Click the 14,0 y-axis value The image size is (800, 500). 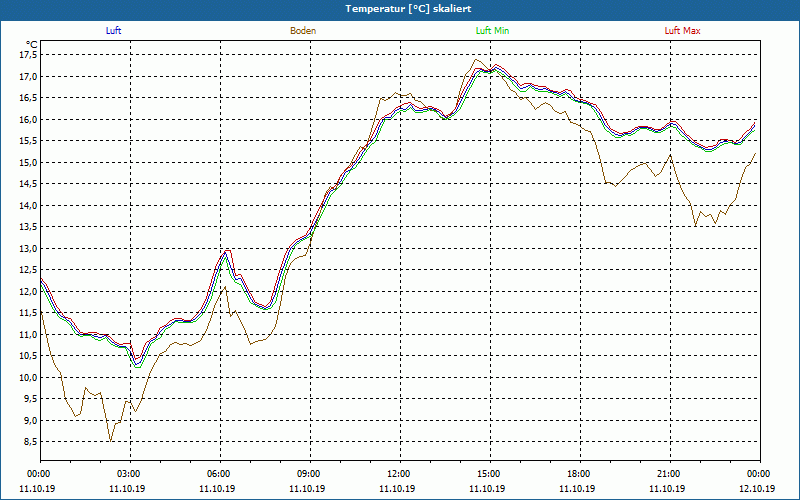(29, 206)
